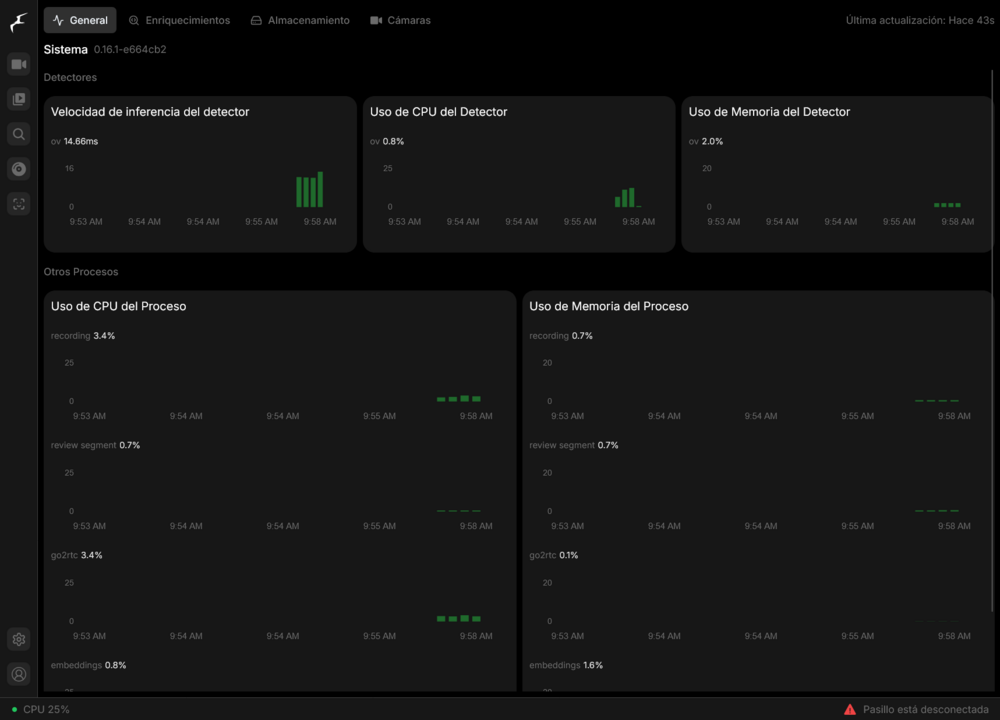Click the red warning triangle icon
The width and height of the screenshot is (1000, 720).
(849, 709)
